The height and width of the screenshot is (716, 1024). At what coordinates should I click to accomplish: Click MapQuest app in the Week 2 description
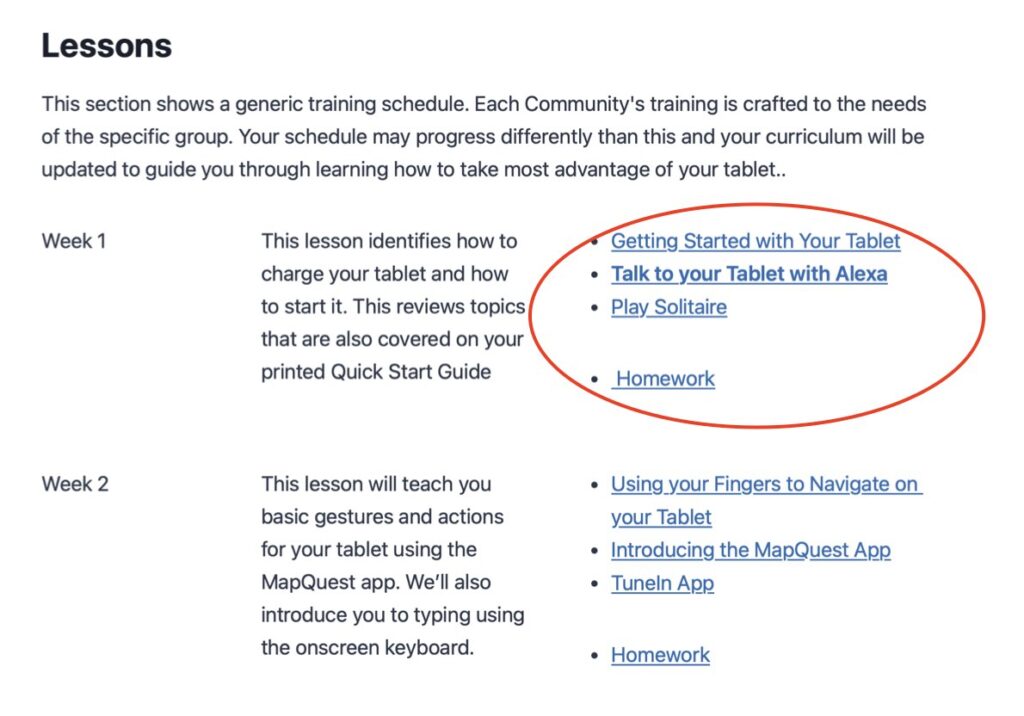tap(325, 582)
